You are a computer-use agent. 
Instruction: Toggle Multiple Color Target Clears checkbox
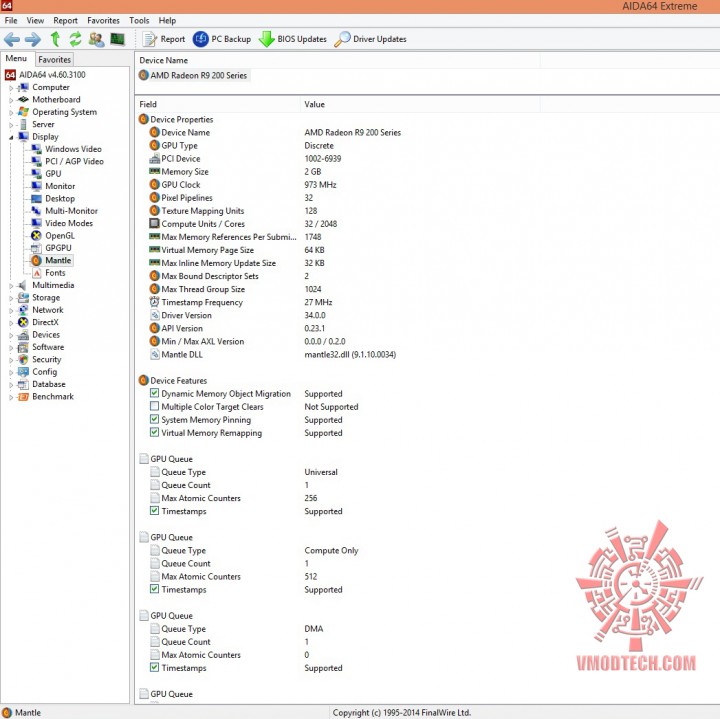click(x=154, y=406)
